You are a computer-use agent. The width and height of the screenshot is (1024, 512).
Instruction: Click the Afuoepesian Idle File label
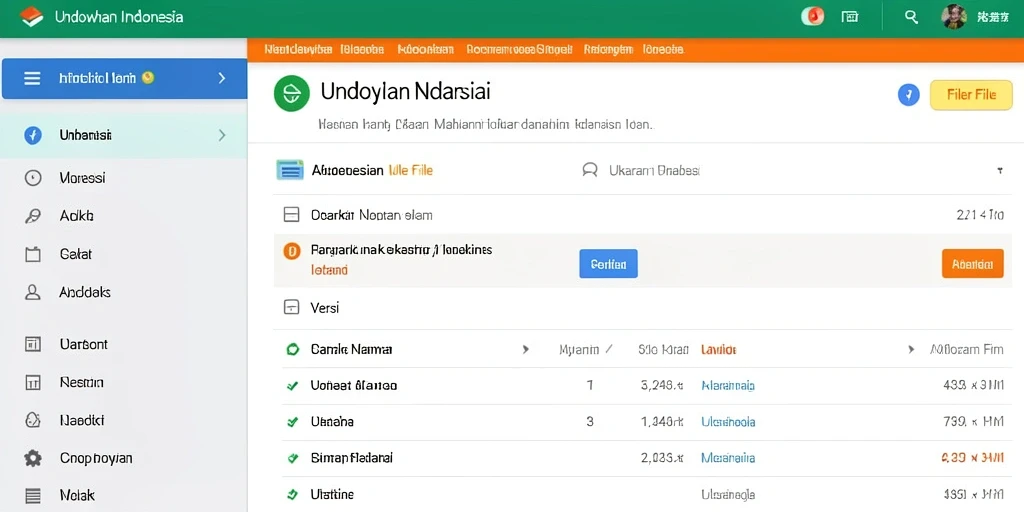tap(372, 170)
